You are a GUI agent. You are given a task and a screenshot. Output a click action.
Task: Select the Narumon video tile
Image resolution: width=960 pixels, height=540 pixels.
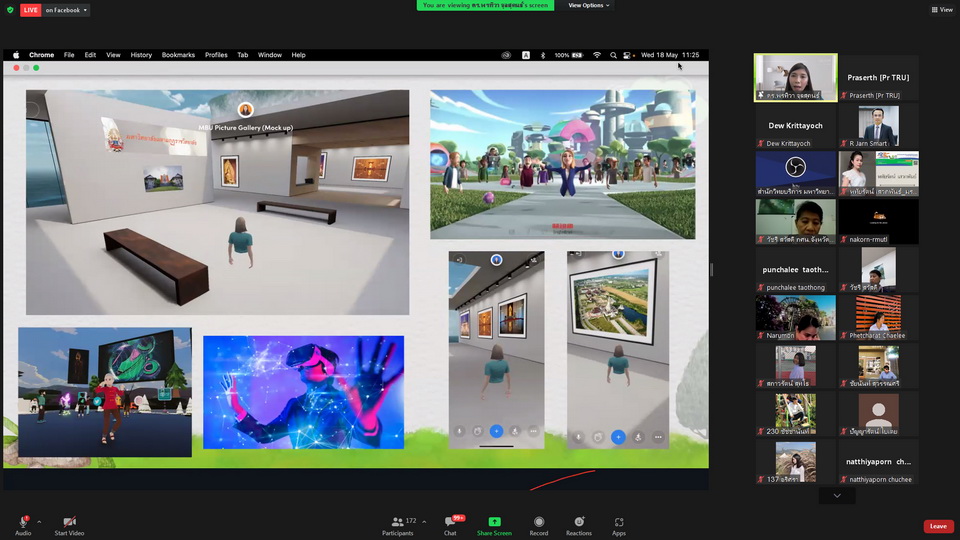tap(795, 318)
